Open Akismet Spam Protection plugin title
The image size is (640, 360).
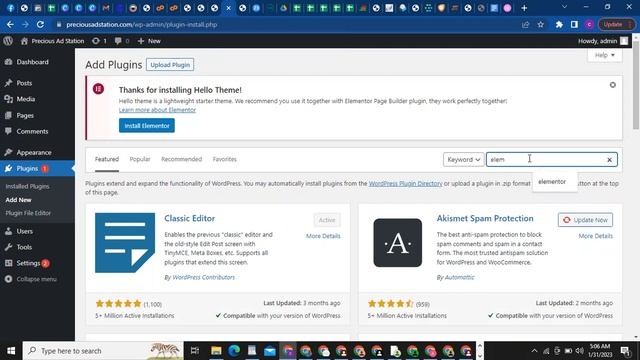pyautogui.click(x=485, y=218)
